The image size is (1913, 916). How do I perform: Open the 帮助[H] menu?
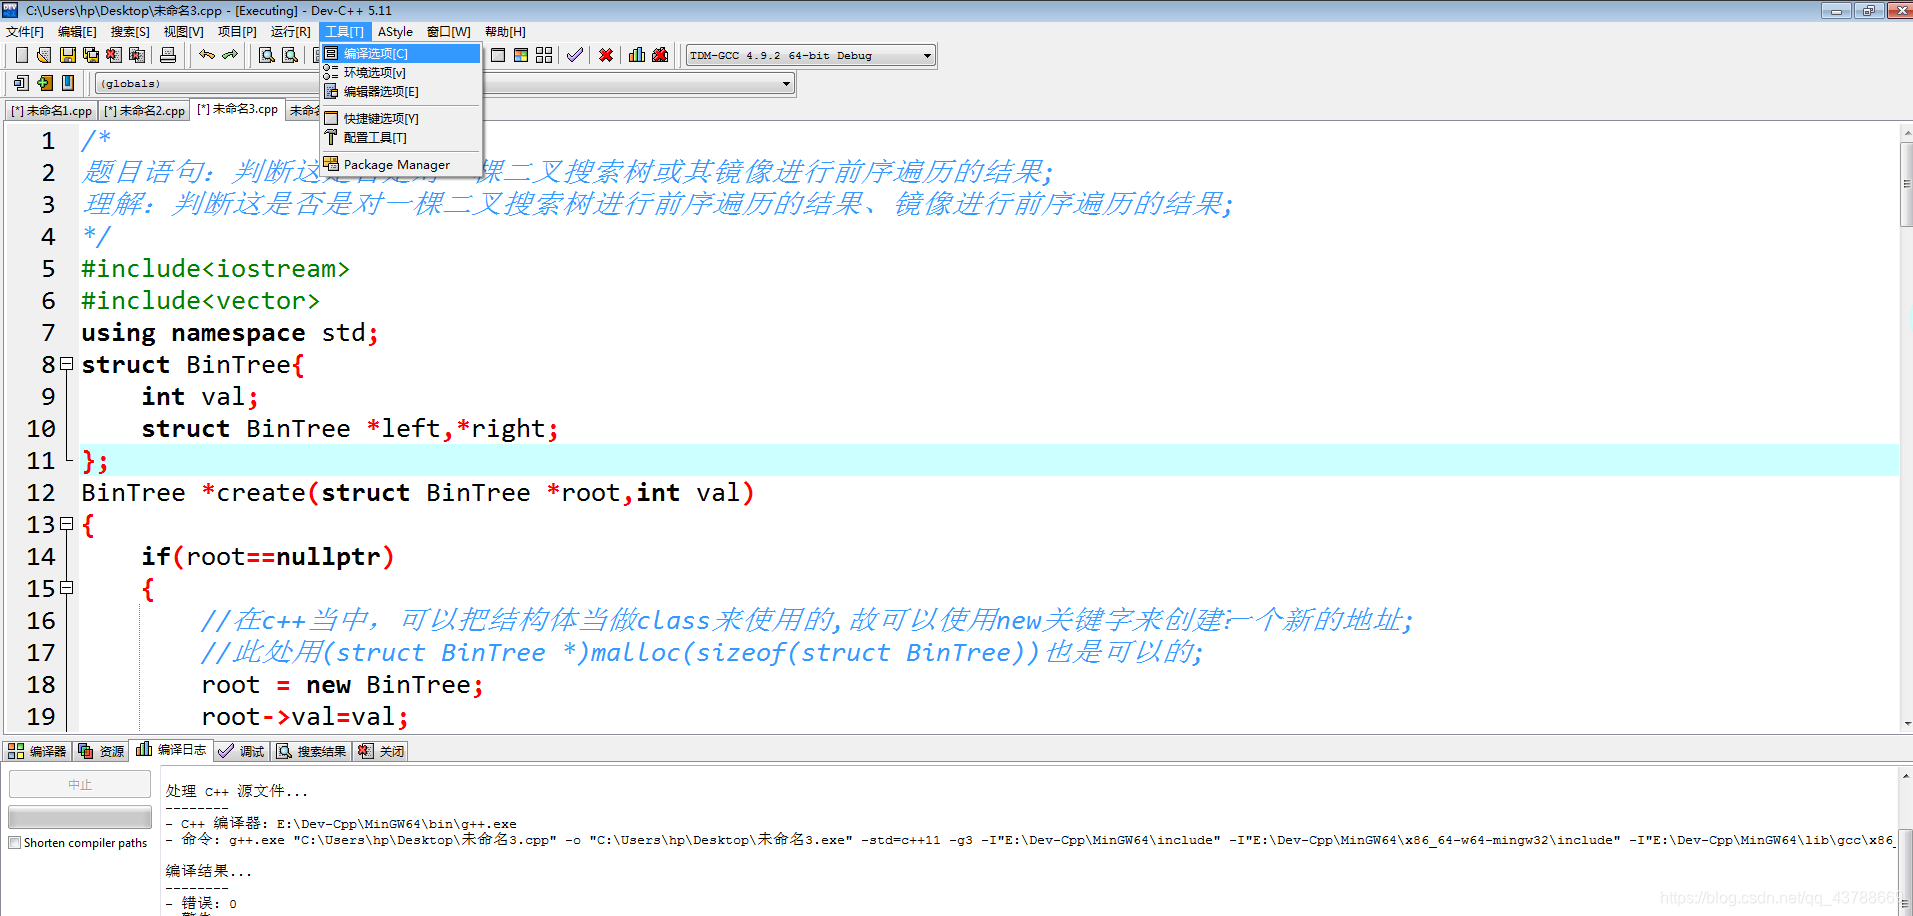[x=505, y=32]
